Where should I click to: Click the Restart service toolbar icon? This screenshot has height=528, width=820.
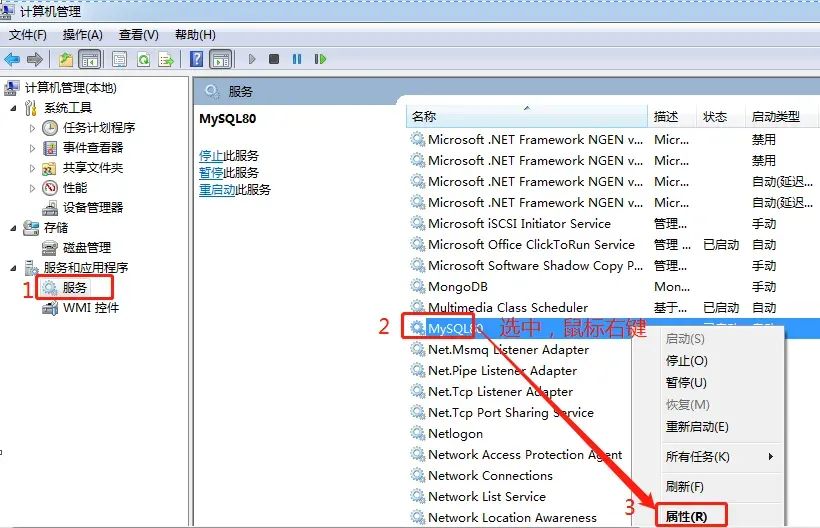click(x=320, y=59)
